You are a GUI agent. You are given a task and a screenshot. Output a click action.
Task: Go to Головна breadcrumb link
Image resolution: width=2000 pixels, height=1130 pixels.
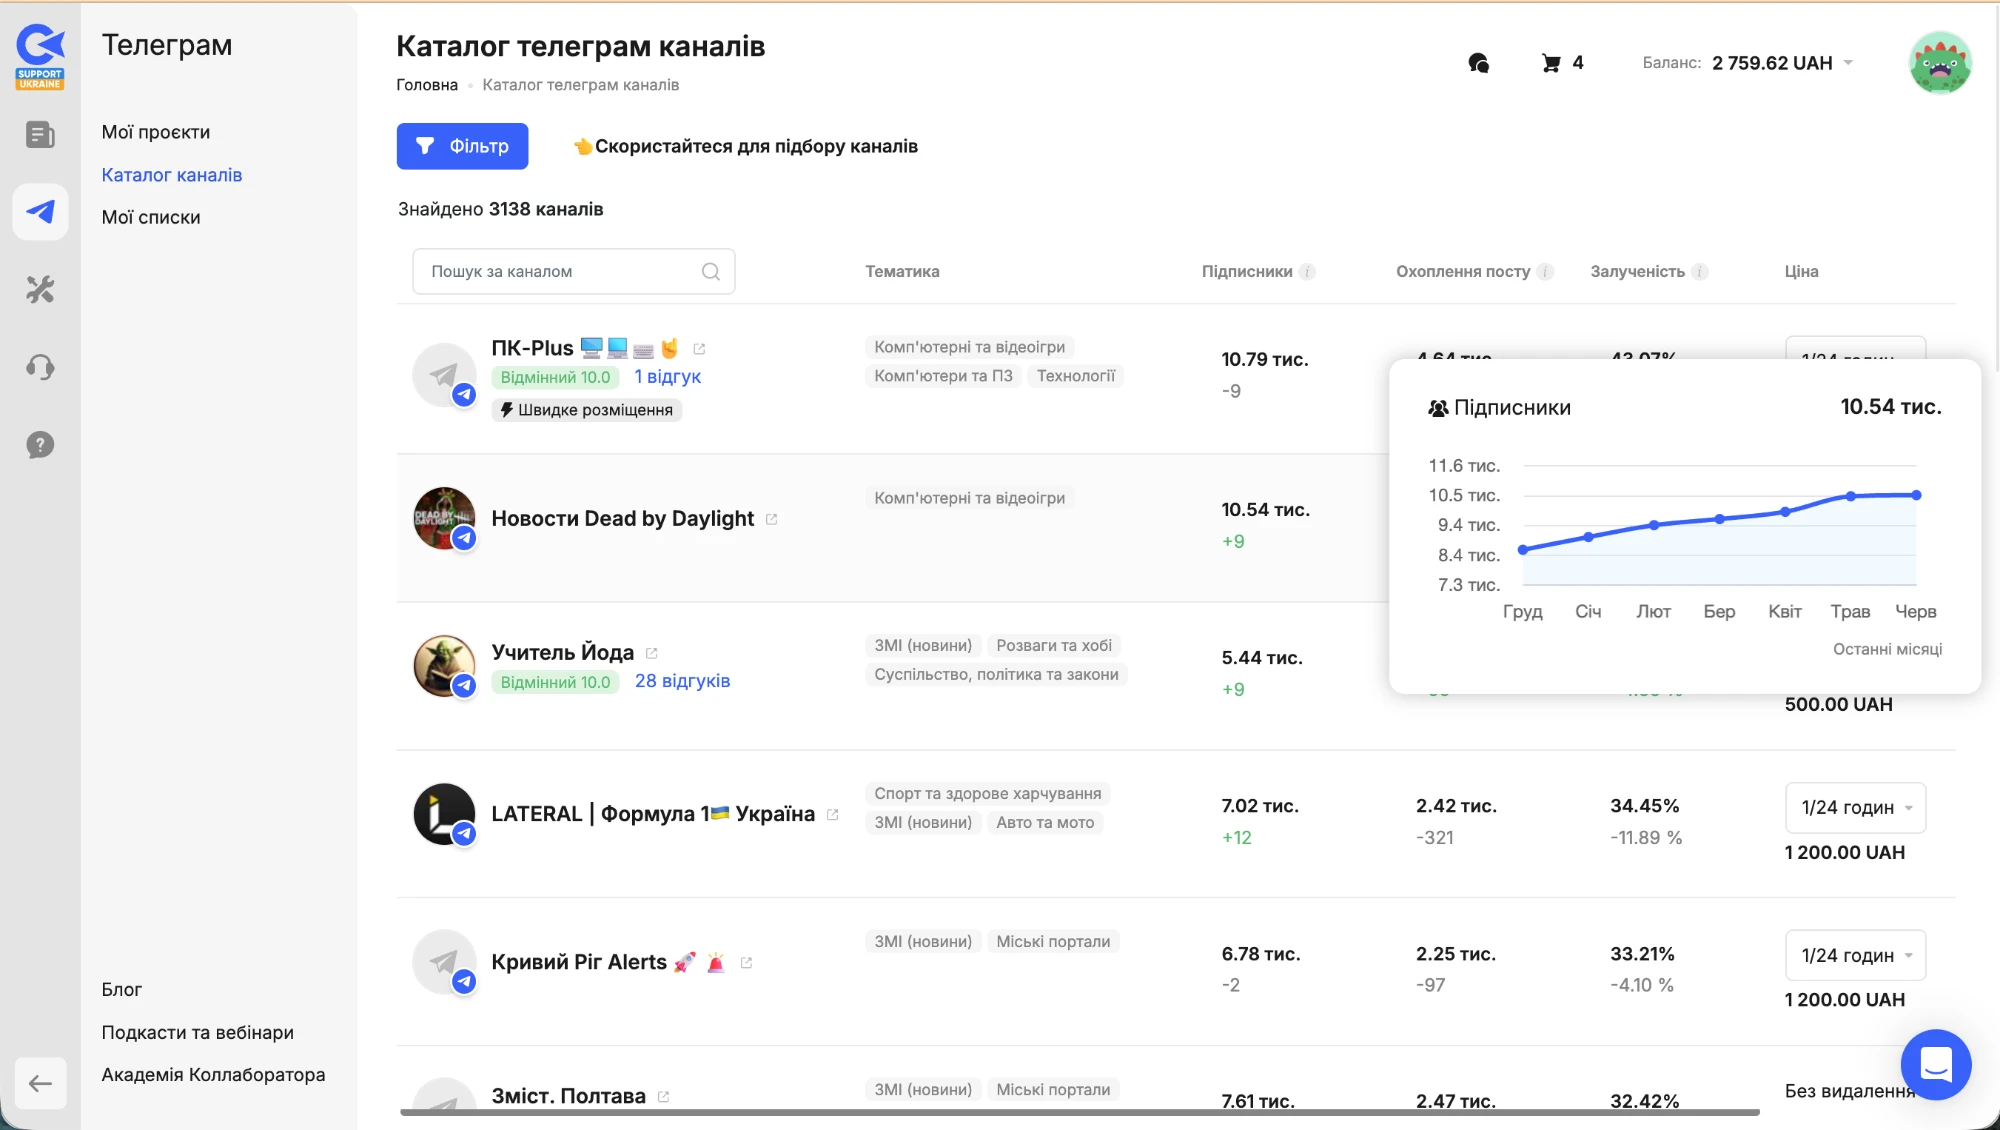tap(427, 85)
